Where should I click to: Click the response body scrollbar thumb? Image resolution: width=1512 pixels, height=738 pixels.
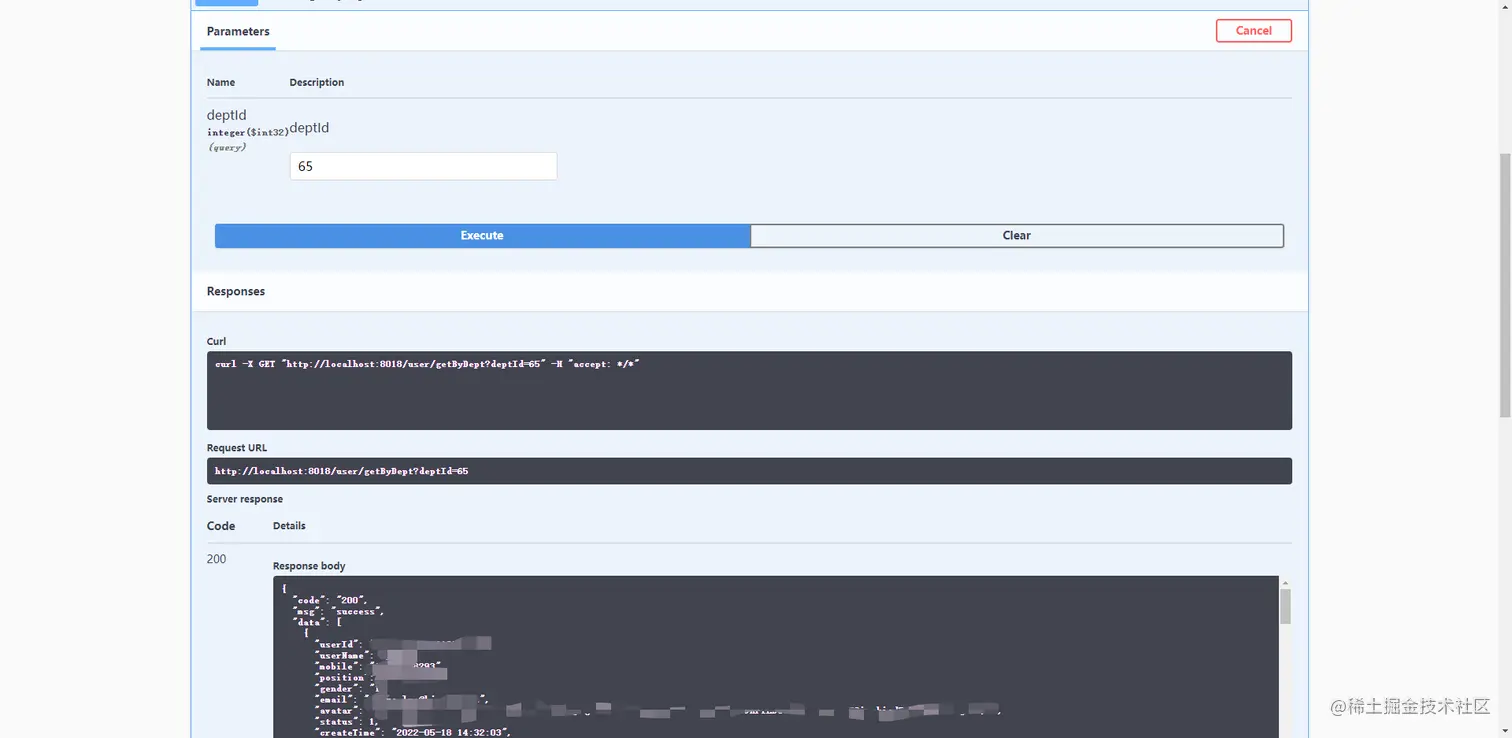pyautogui.click(x=1285, y=606)
